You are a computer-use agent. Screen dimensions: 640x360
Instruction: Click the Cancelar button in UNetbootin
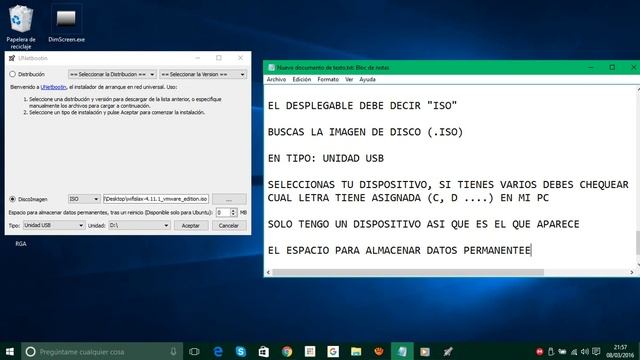coord(229,225)
